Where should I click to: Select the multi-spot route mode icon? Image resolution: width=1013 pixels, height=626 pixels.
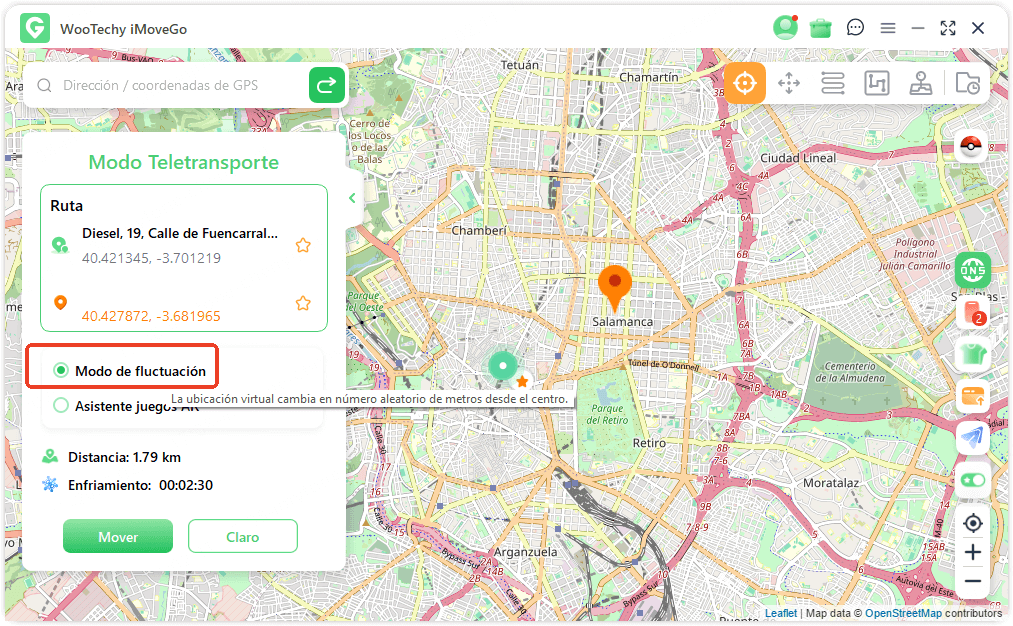click(x=876, y=83)
